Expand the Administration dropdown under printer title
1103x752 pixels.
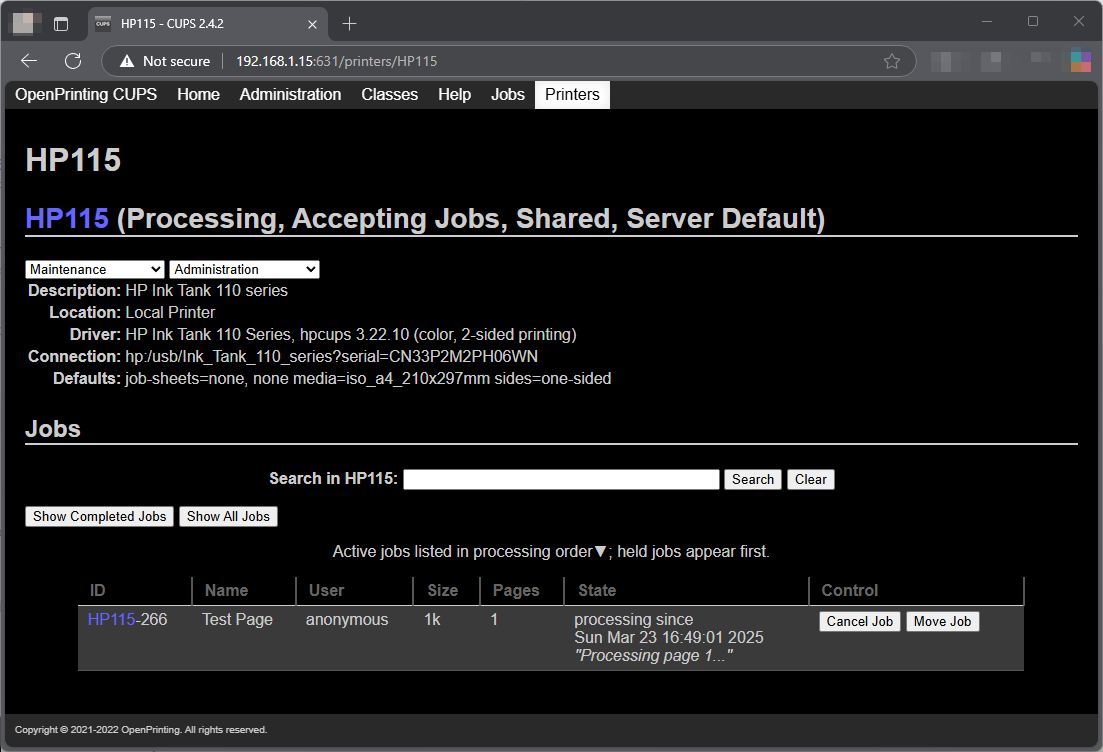coord(244,269)
